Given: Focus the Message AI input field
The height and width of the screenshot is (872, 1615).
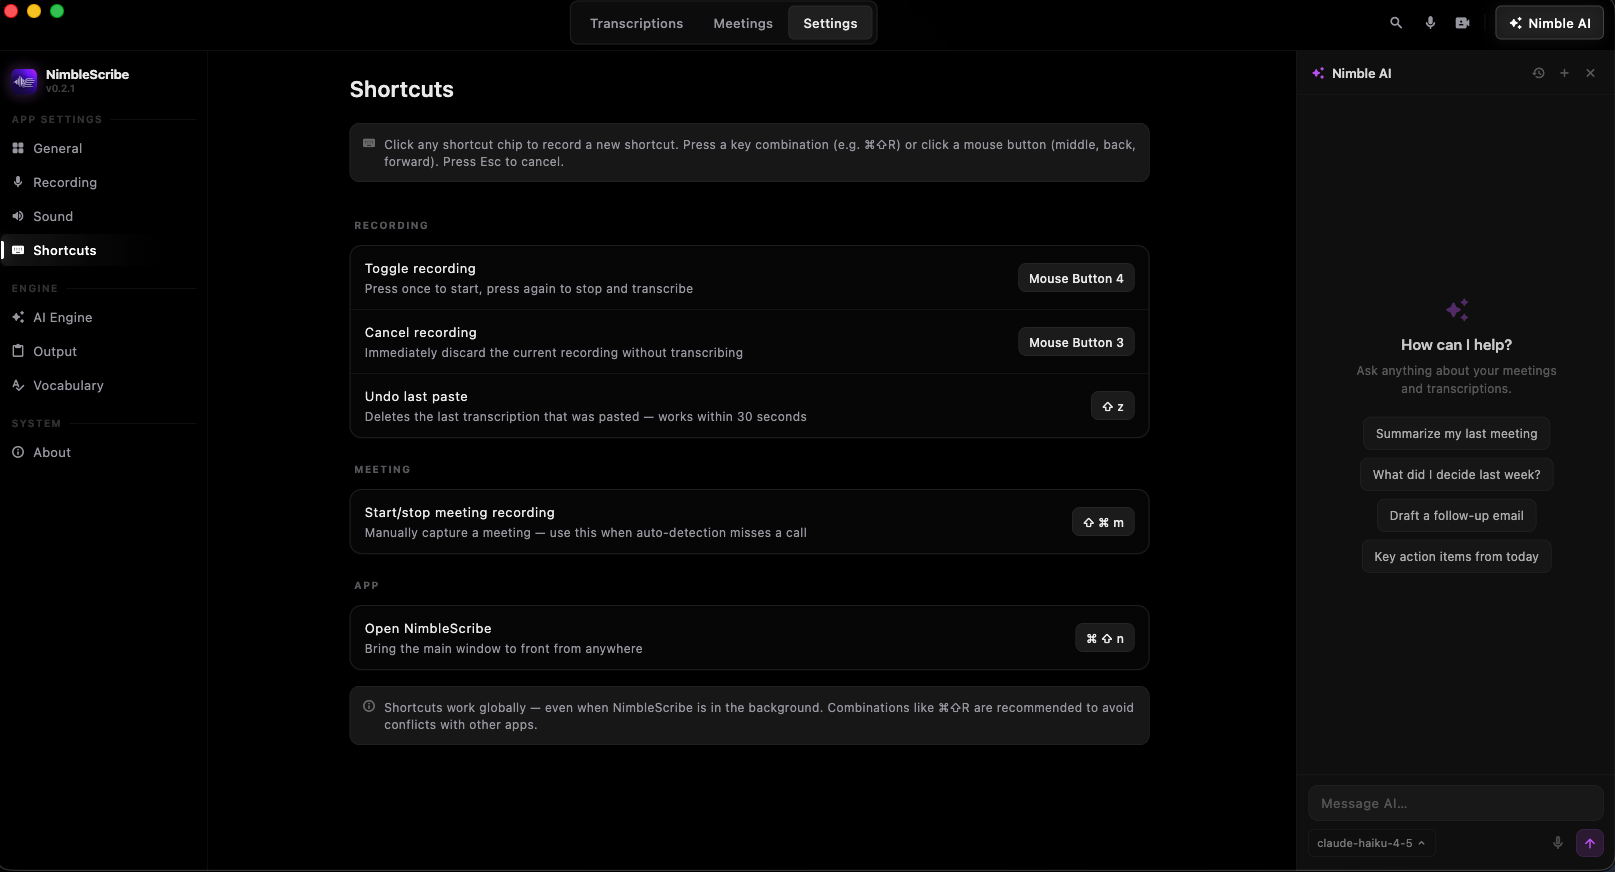Looking at the screenshot, I should click(1455, 803).
